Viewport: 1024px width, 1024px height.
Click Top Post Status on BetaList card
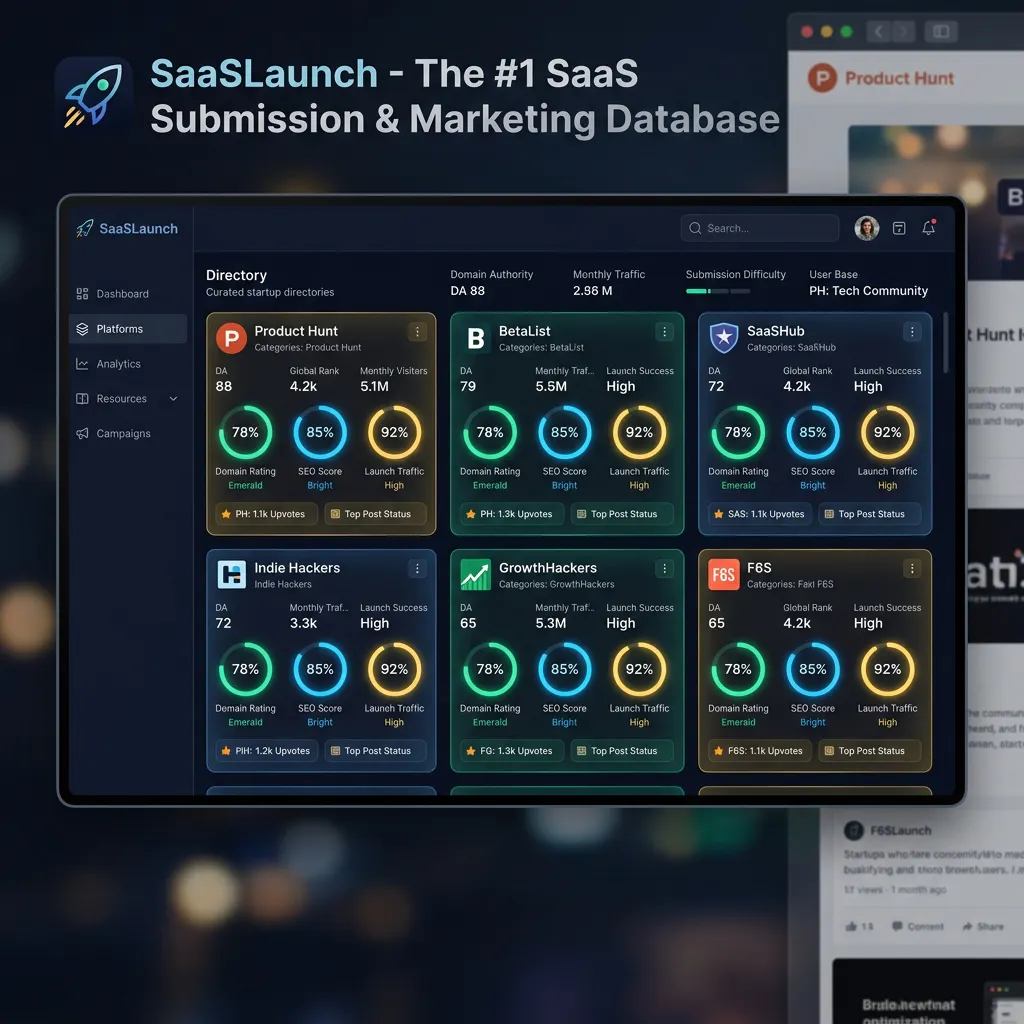(x=622, y=514)
